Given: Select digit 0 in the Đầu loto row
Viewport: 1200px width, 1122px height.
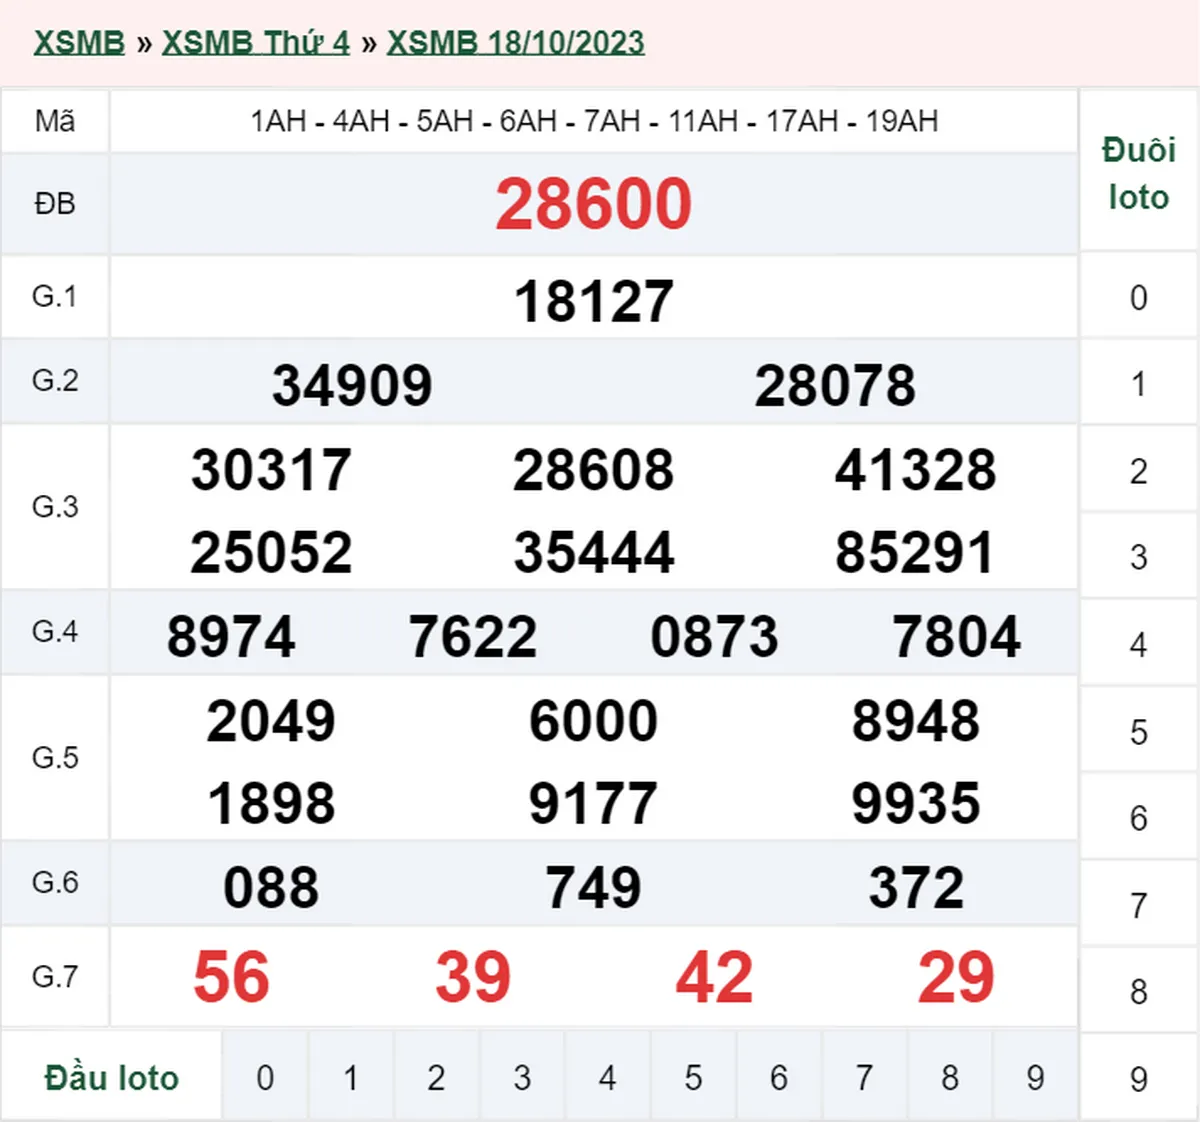Looking at the screenshot, I should tap(265, 1078).
